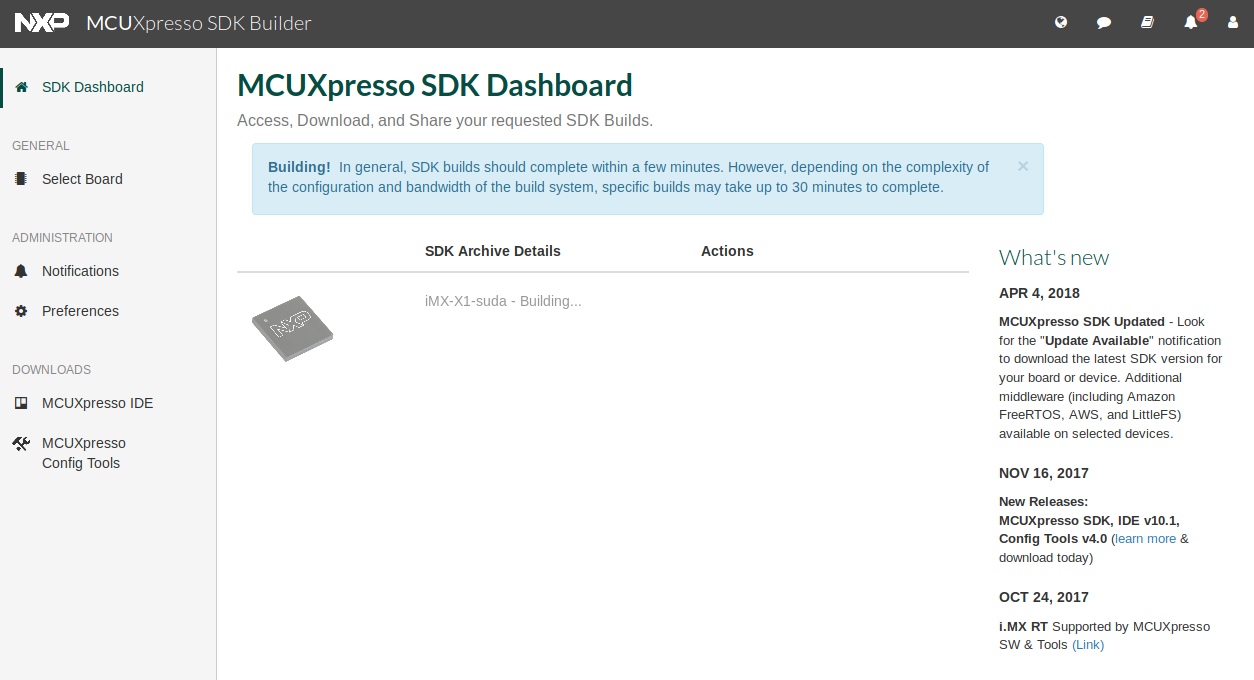Image resolution: width=1254 pixels, height=680 pixels.
Task: Follow the 'learn more' link
Action: (1146, 539)
